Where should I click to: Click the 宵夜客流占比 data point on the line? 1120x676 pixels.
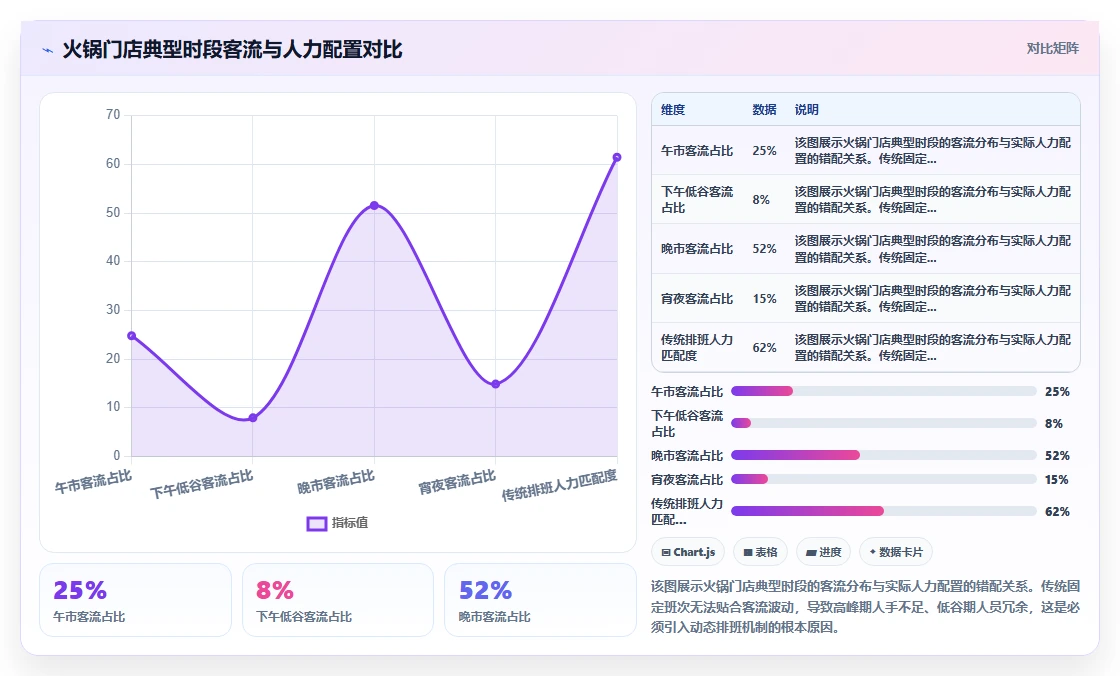click(x=496, y=384)
